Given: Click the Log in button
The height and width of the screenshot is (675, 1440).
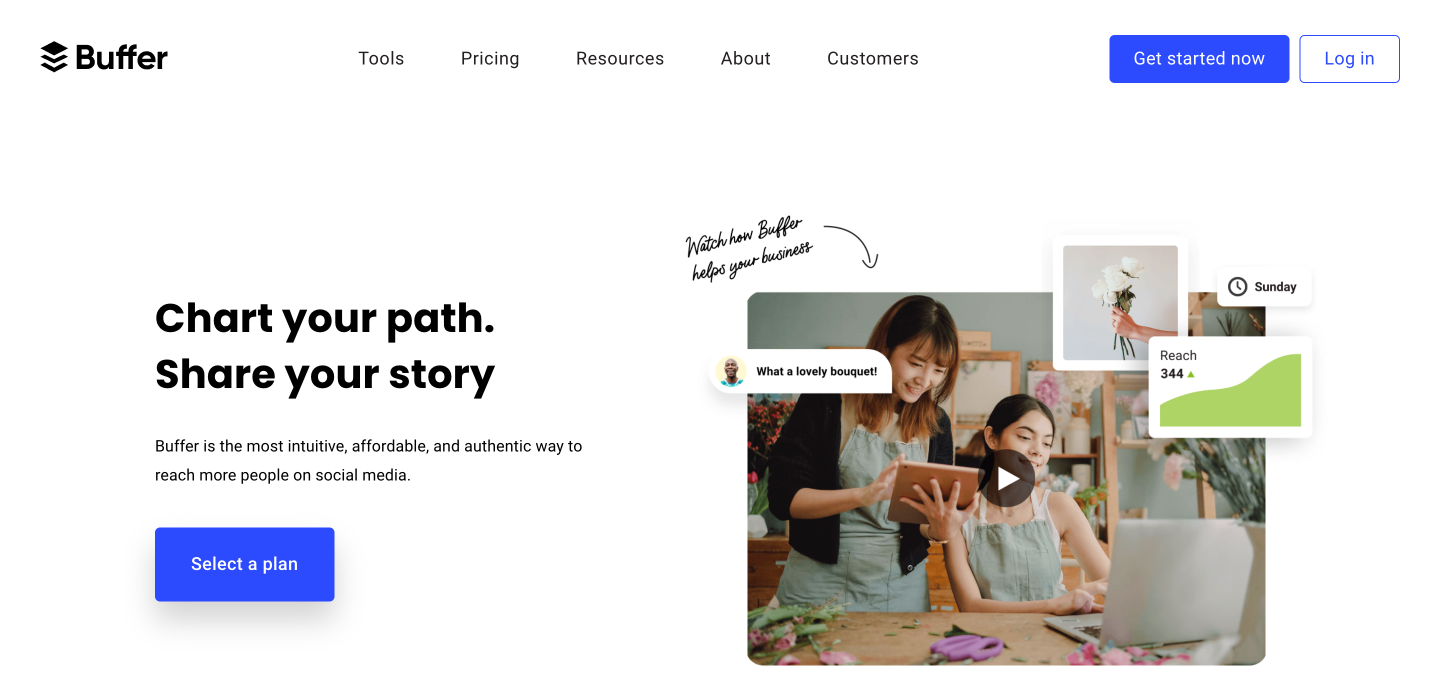Looking at the screenshot, I should [1349, 59].
